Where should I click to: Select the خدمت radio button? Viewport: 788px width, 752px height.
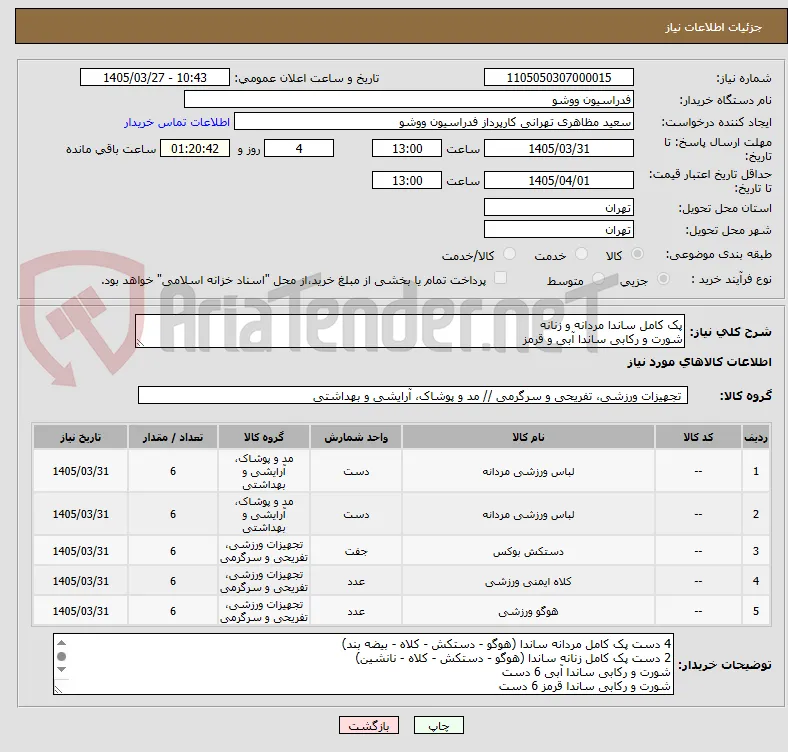[581, 254]
